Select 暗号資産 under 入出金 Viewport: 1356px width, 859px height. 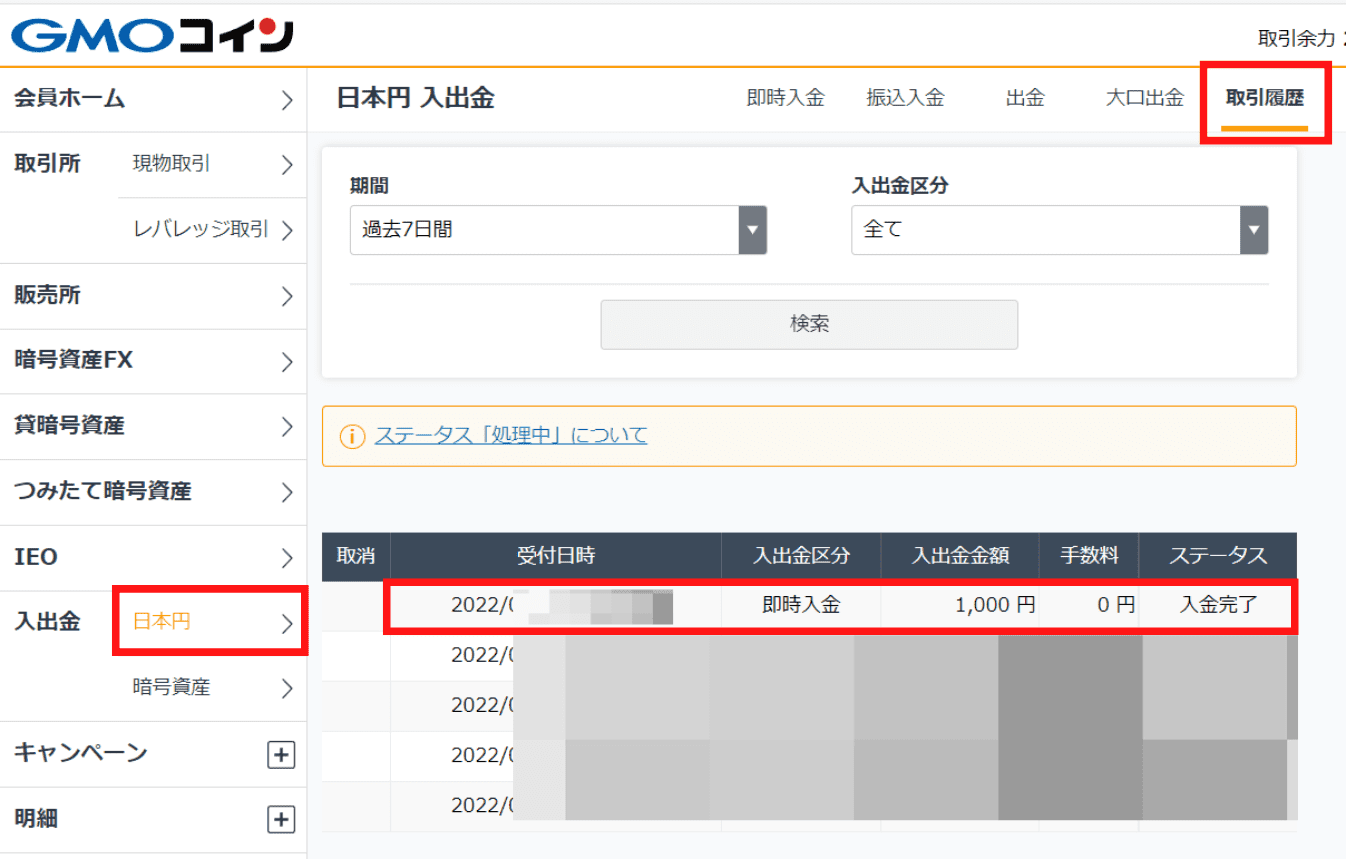point(213,688)
